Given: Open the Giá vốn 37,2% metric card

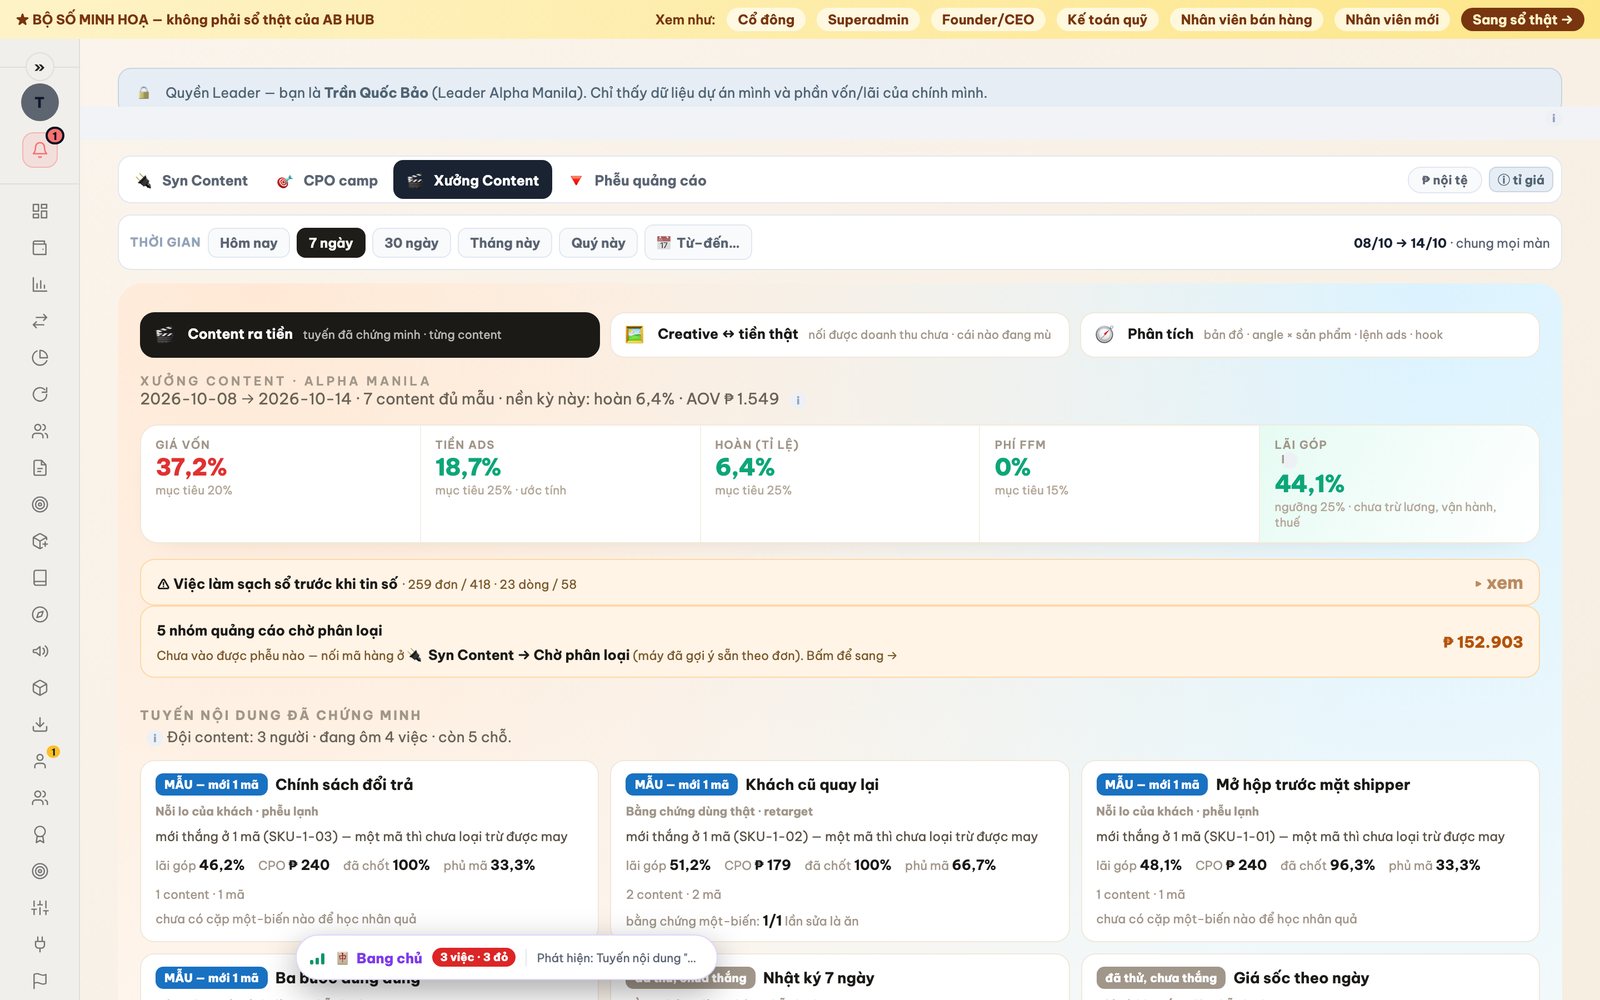Looking at the screenshot, I should (x=280, y=484).
